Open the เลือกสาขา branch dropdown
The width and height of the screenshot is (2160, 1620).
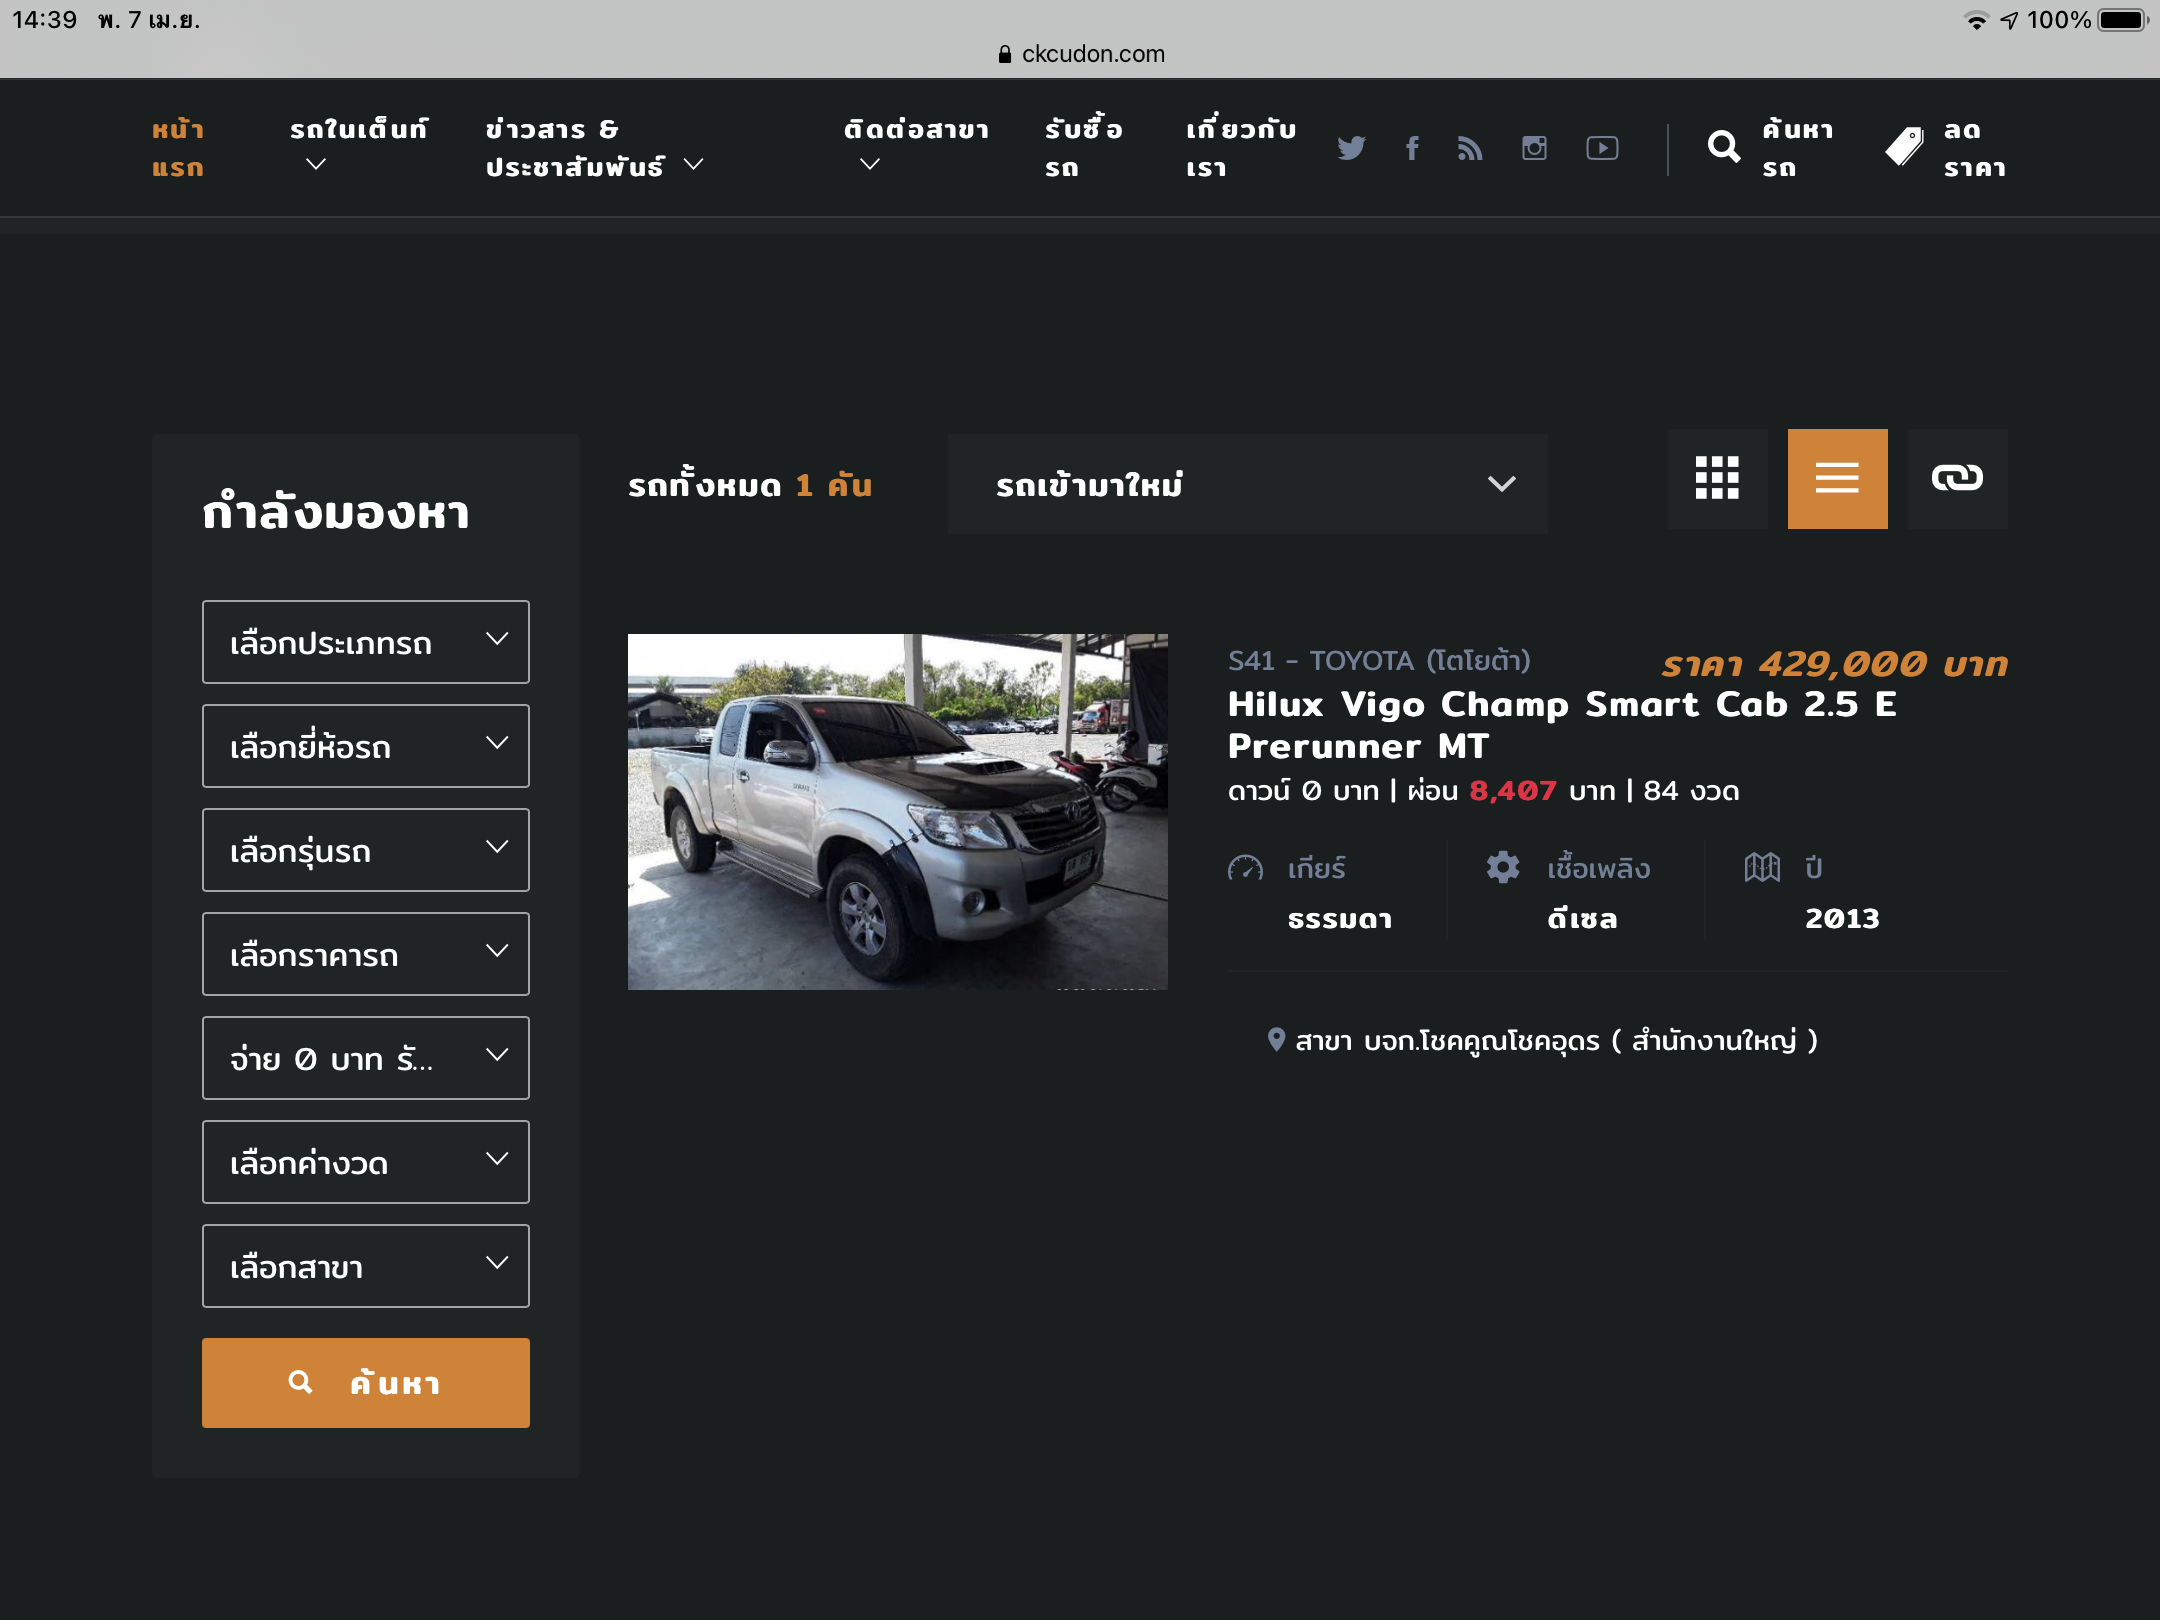coord(366,1266)
